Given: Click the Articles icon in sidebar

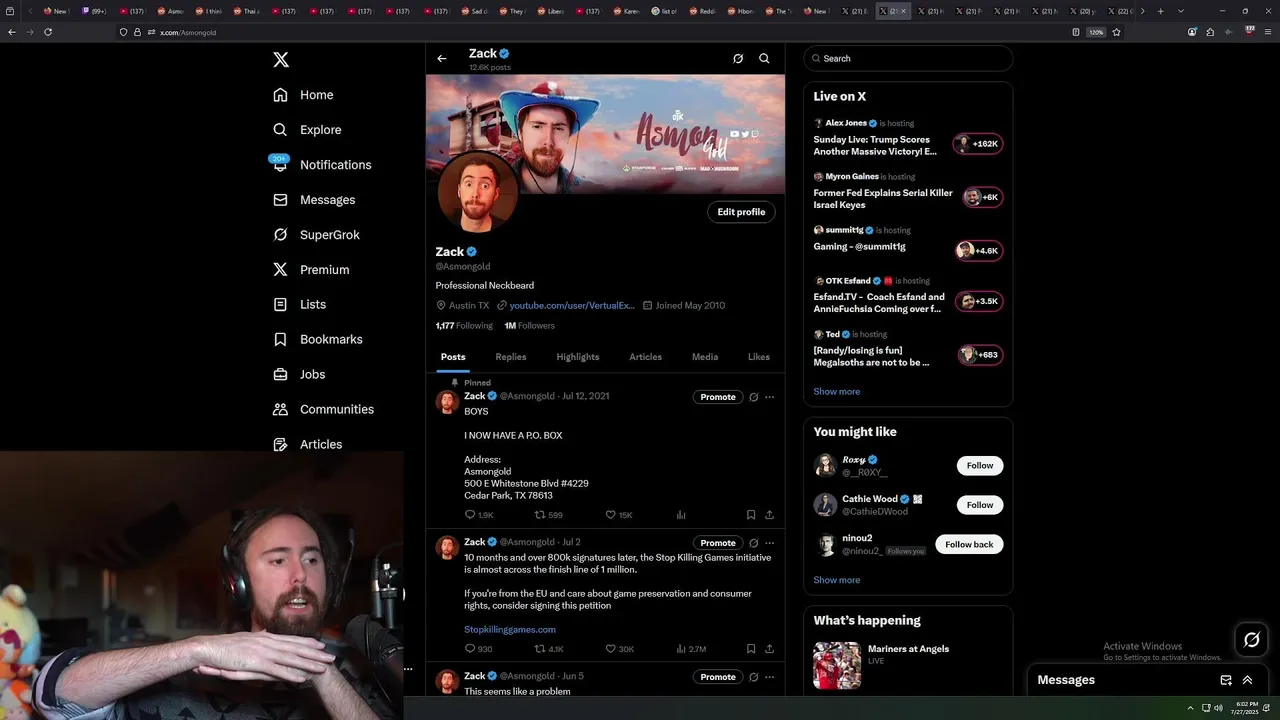Looking at the screenshot, I should click(280, 444).
